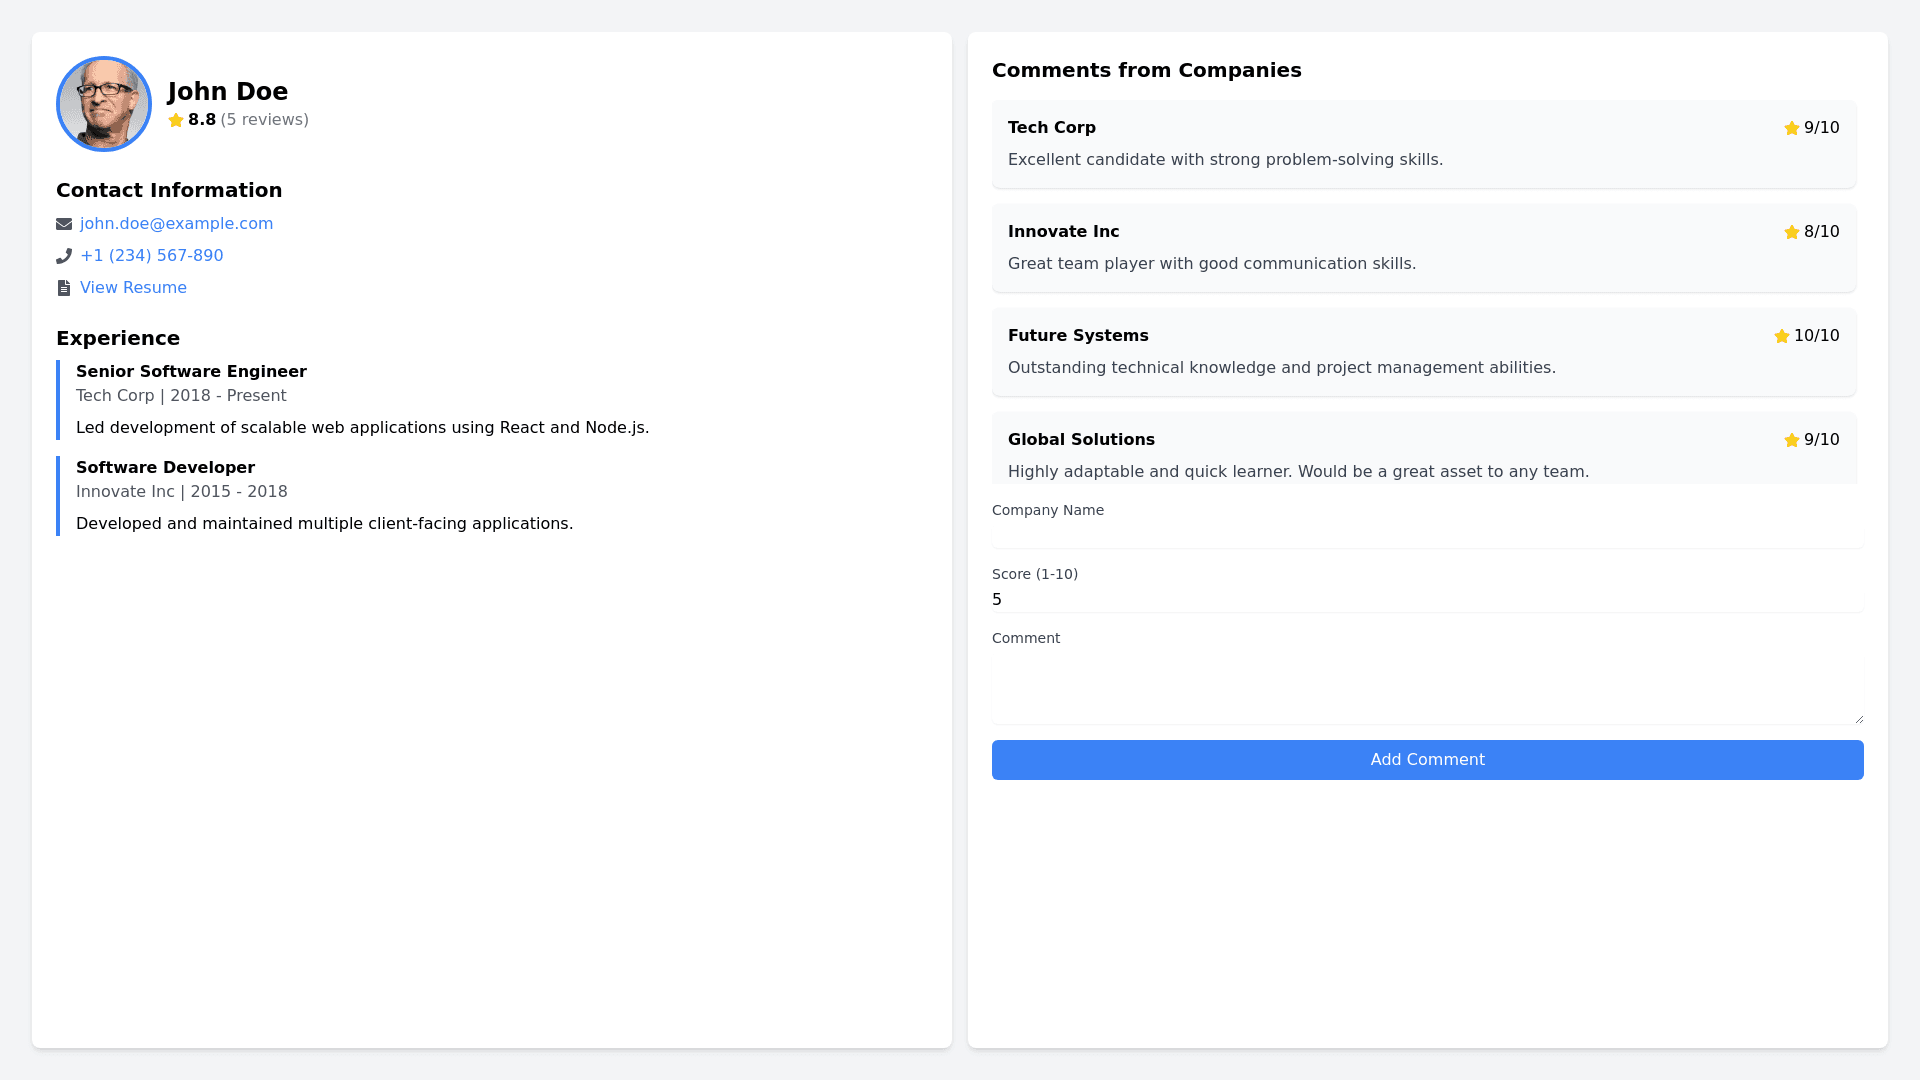Click the star icon on Global Solutions review
1920x1080 pixels.
(1791, 440)
